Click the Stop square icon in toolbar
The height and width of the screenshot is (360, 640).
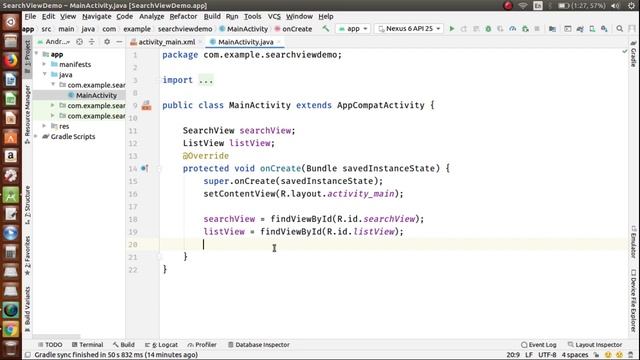coord(537,29)
